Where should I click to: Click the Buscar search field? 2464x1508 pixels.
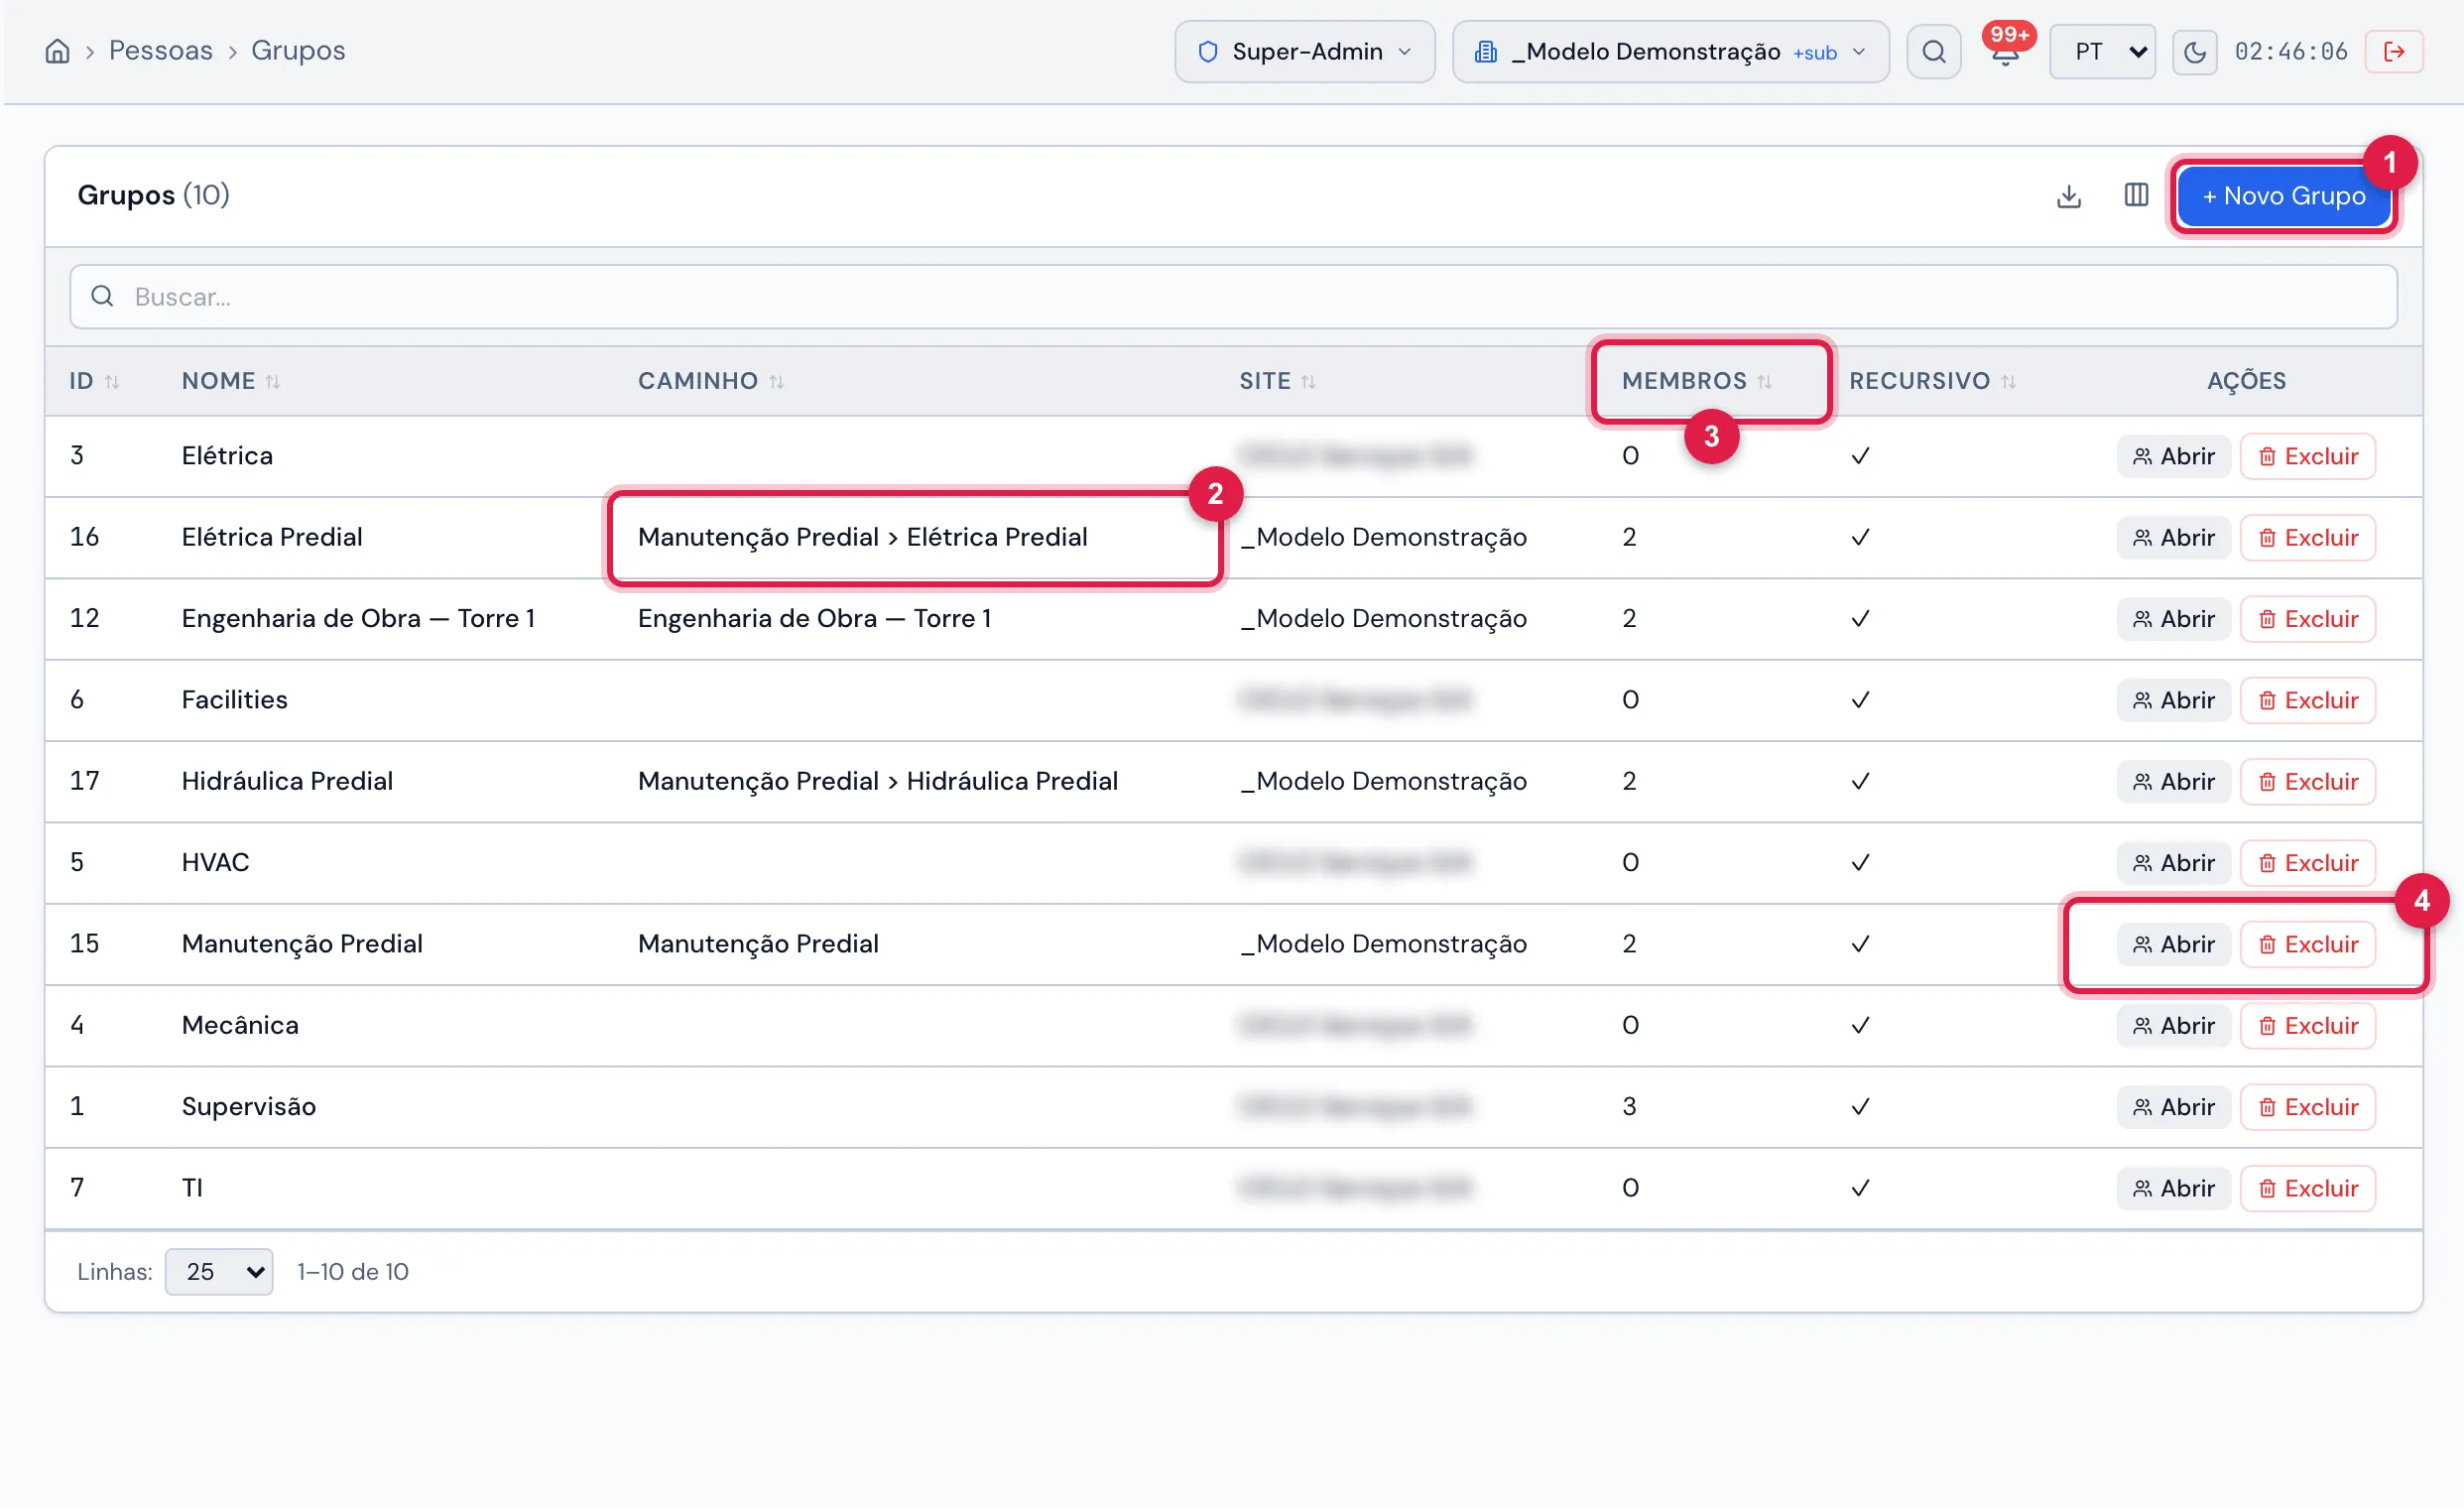(1232, 296)
